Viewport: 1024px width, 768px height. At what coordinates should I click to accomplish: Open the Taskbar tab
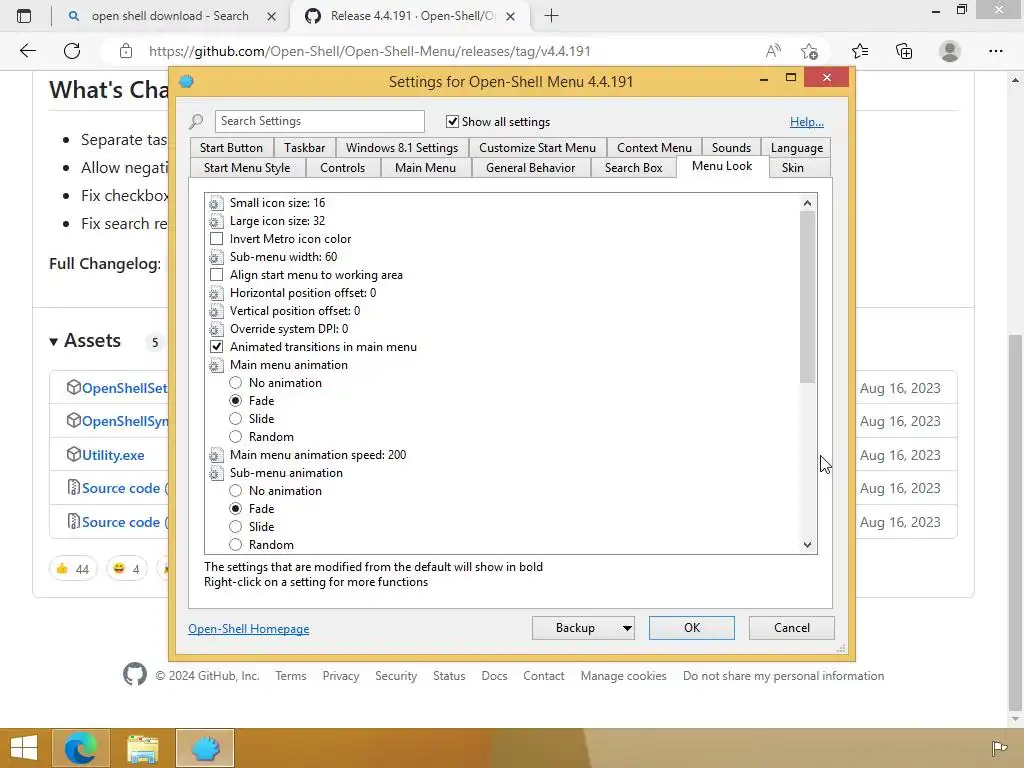click(x=304, y=148)
